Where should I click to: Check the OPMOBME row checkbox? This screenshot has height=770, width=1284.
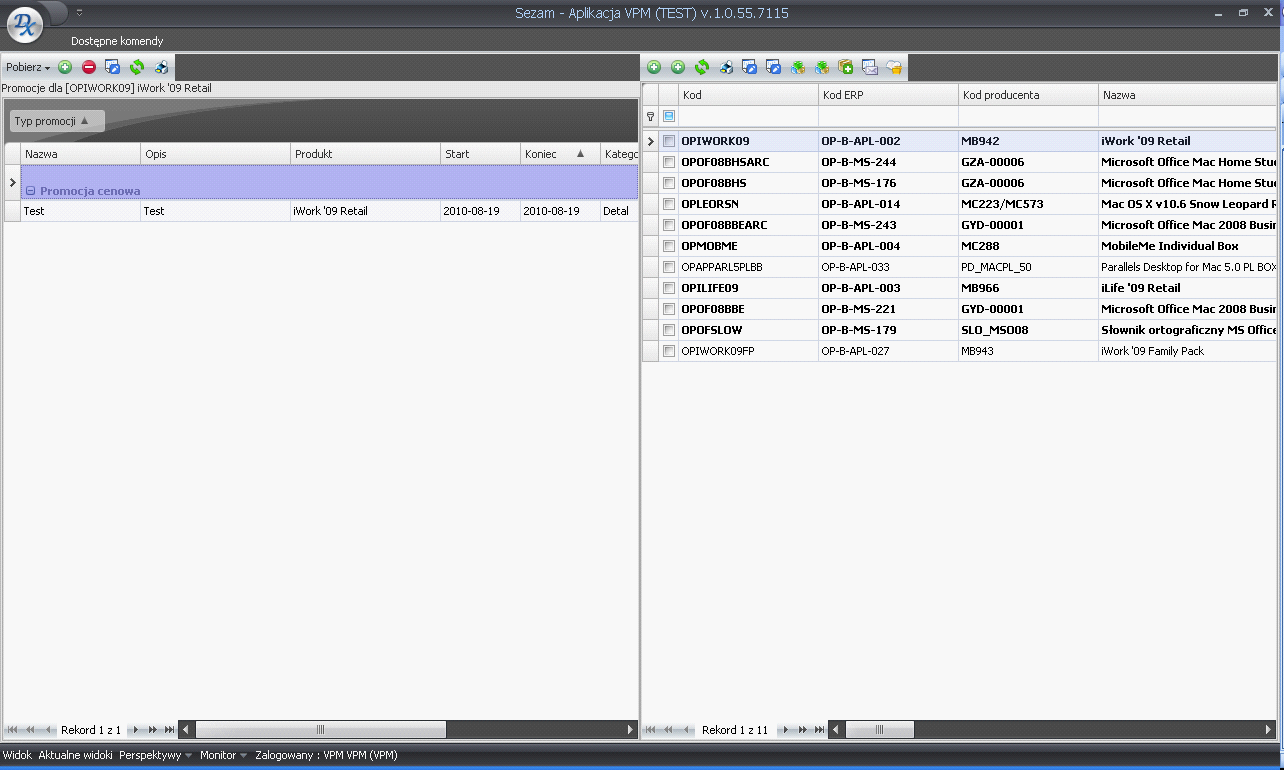669,246
